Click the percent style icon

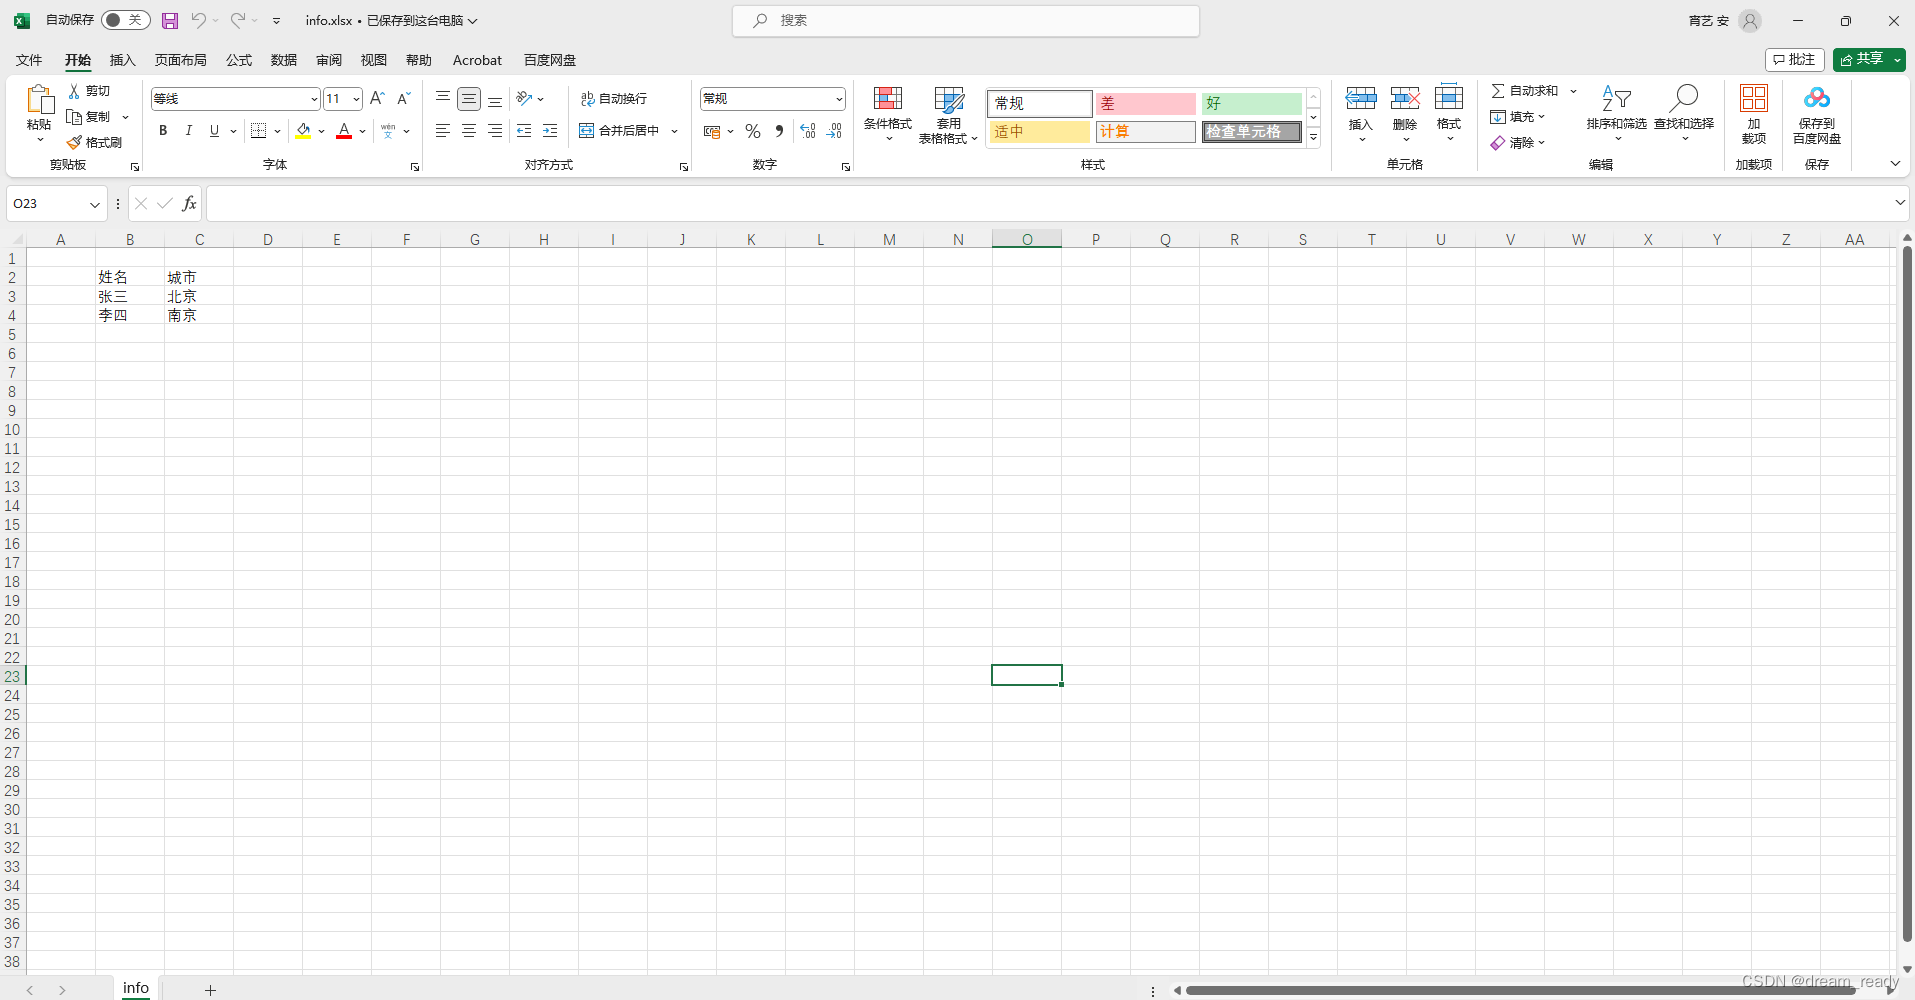753,131
